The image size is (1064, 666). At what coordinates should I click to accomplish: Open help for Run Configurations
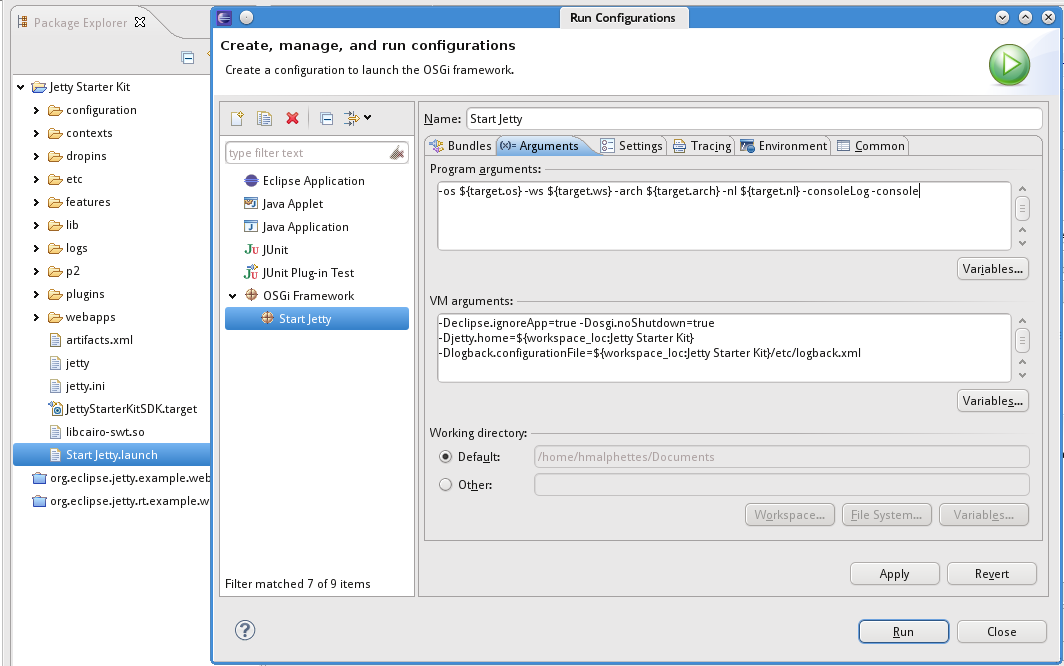[x=245, y=630]
